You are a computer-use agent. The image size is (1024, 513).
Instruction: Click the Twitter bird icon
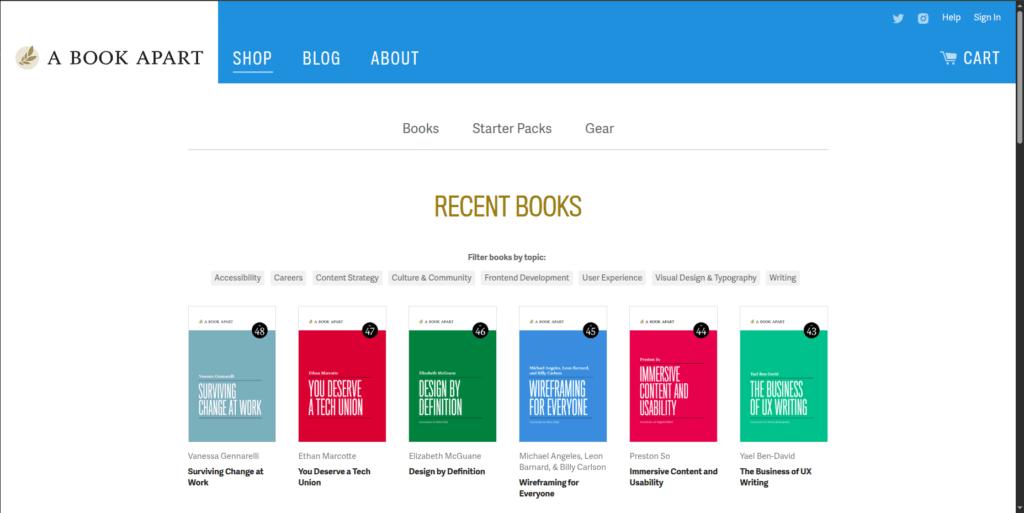pyautogui.click(x=898, y=18)
